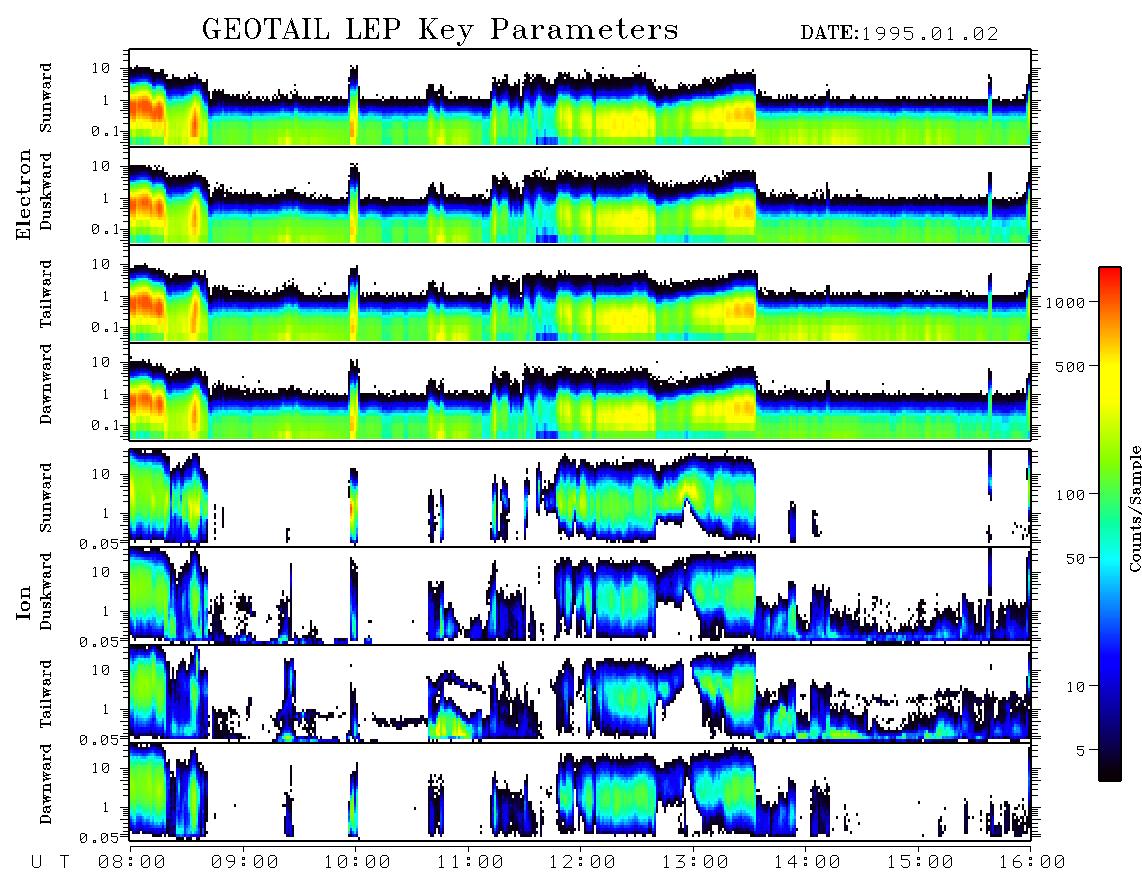Select the Electron "Sunward" axis label
The image size is (1142, 880).
[x=45, y=98]
